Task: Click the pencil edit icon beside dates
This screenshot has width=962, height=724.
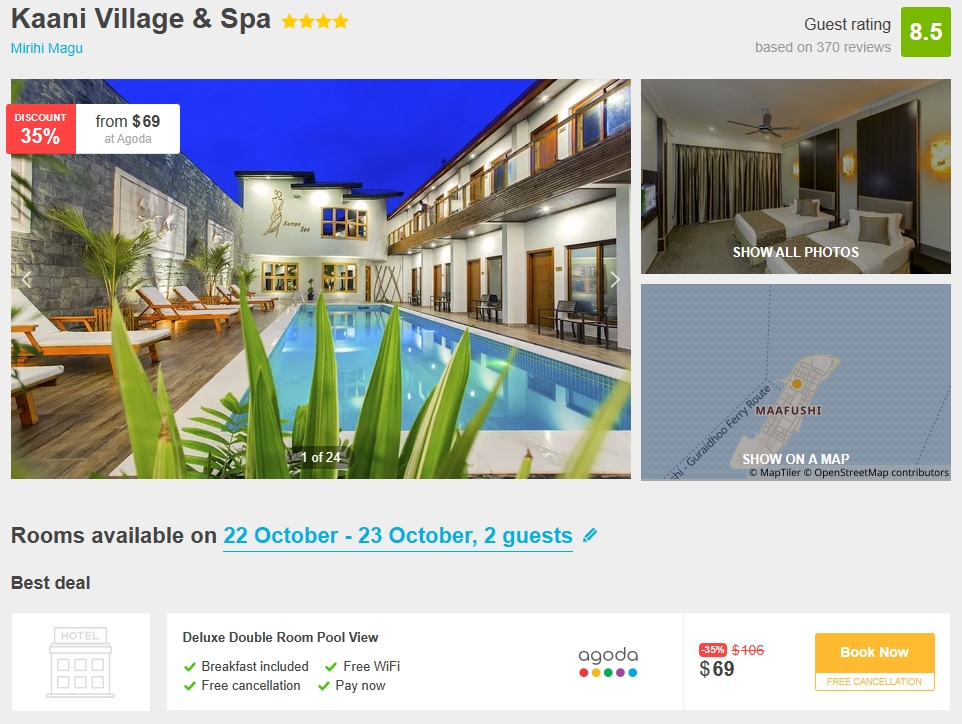Action: (590, 535)
